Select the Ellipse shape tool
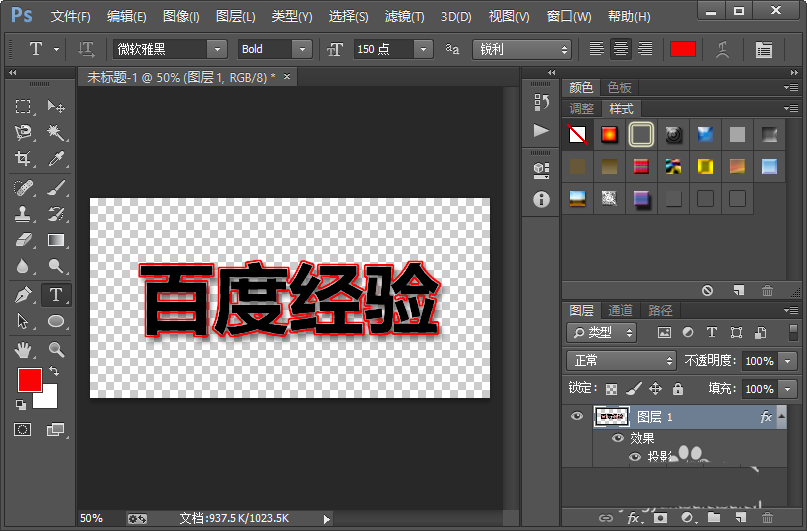The height and width of the screenshot is (531, 807). click(x=56, y=321)
